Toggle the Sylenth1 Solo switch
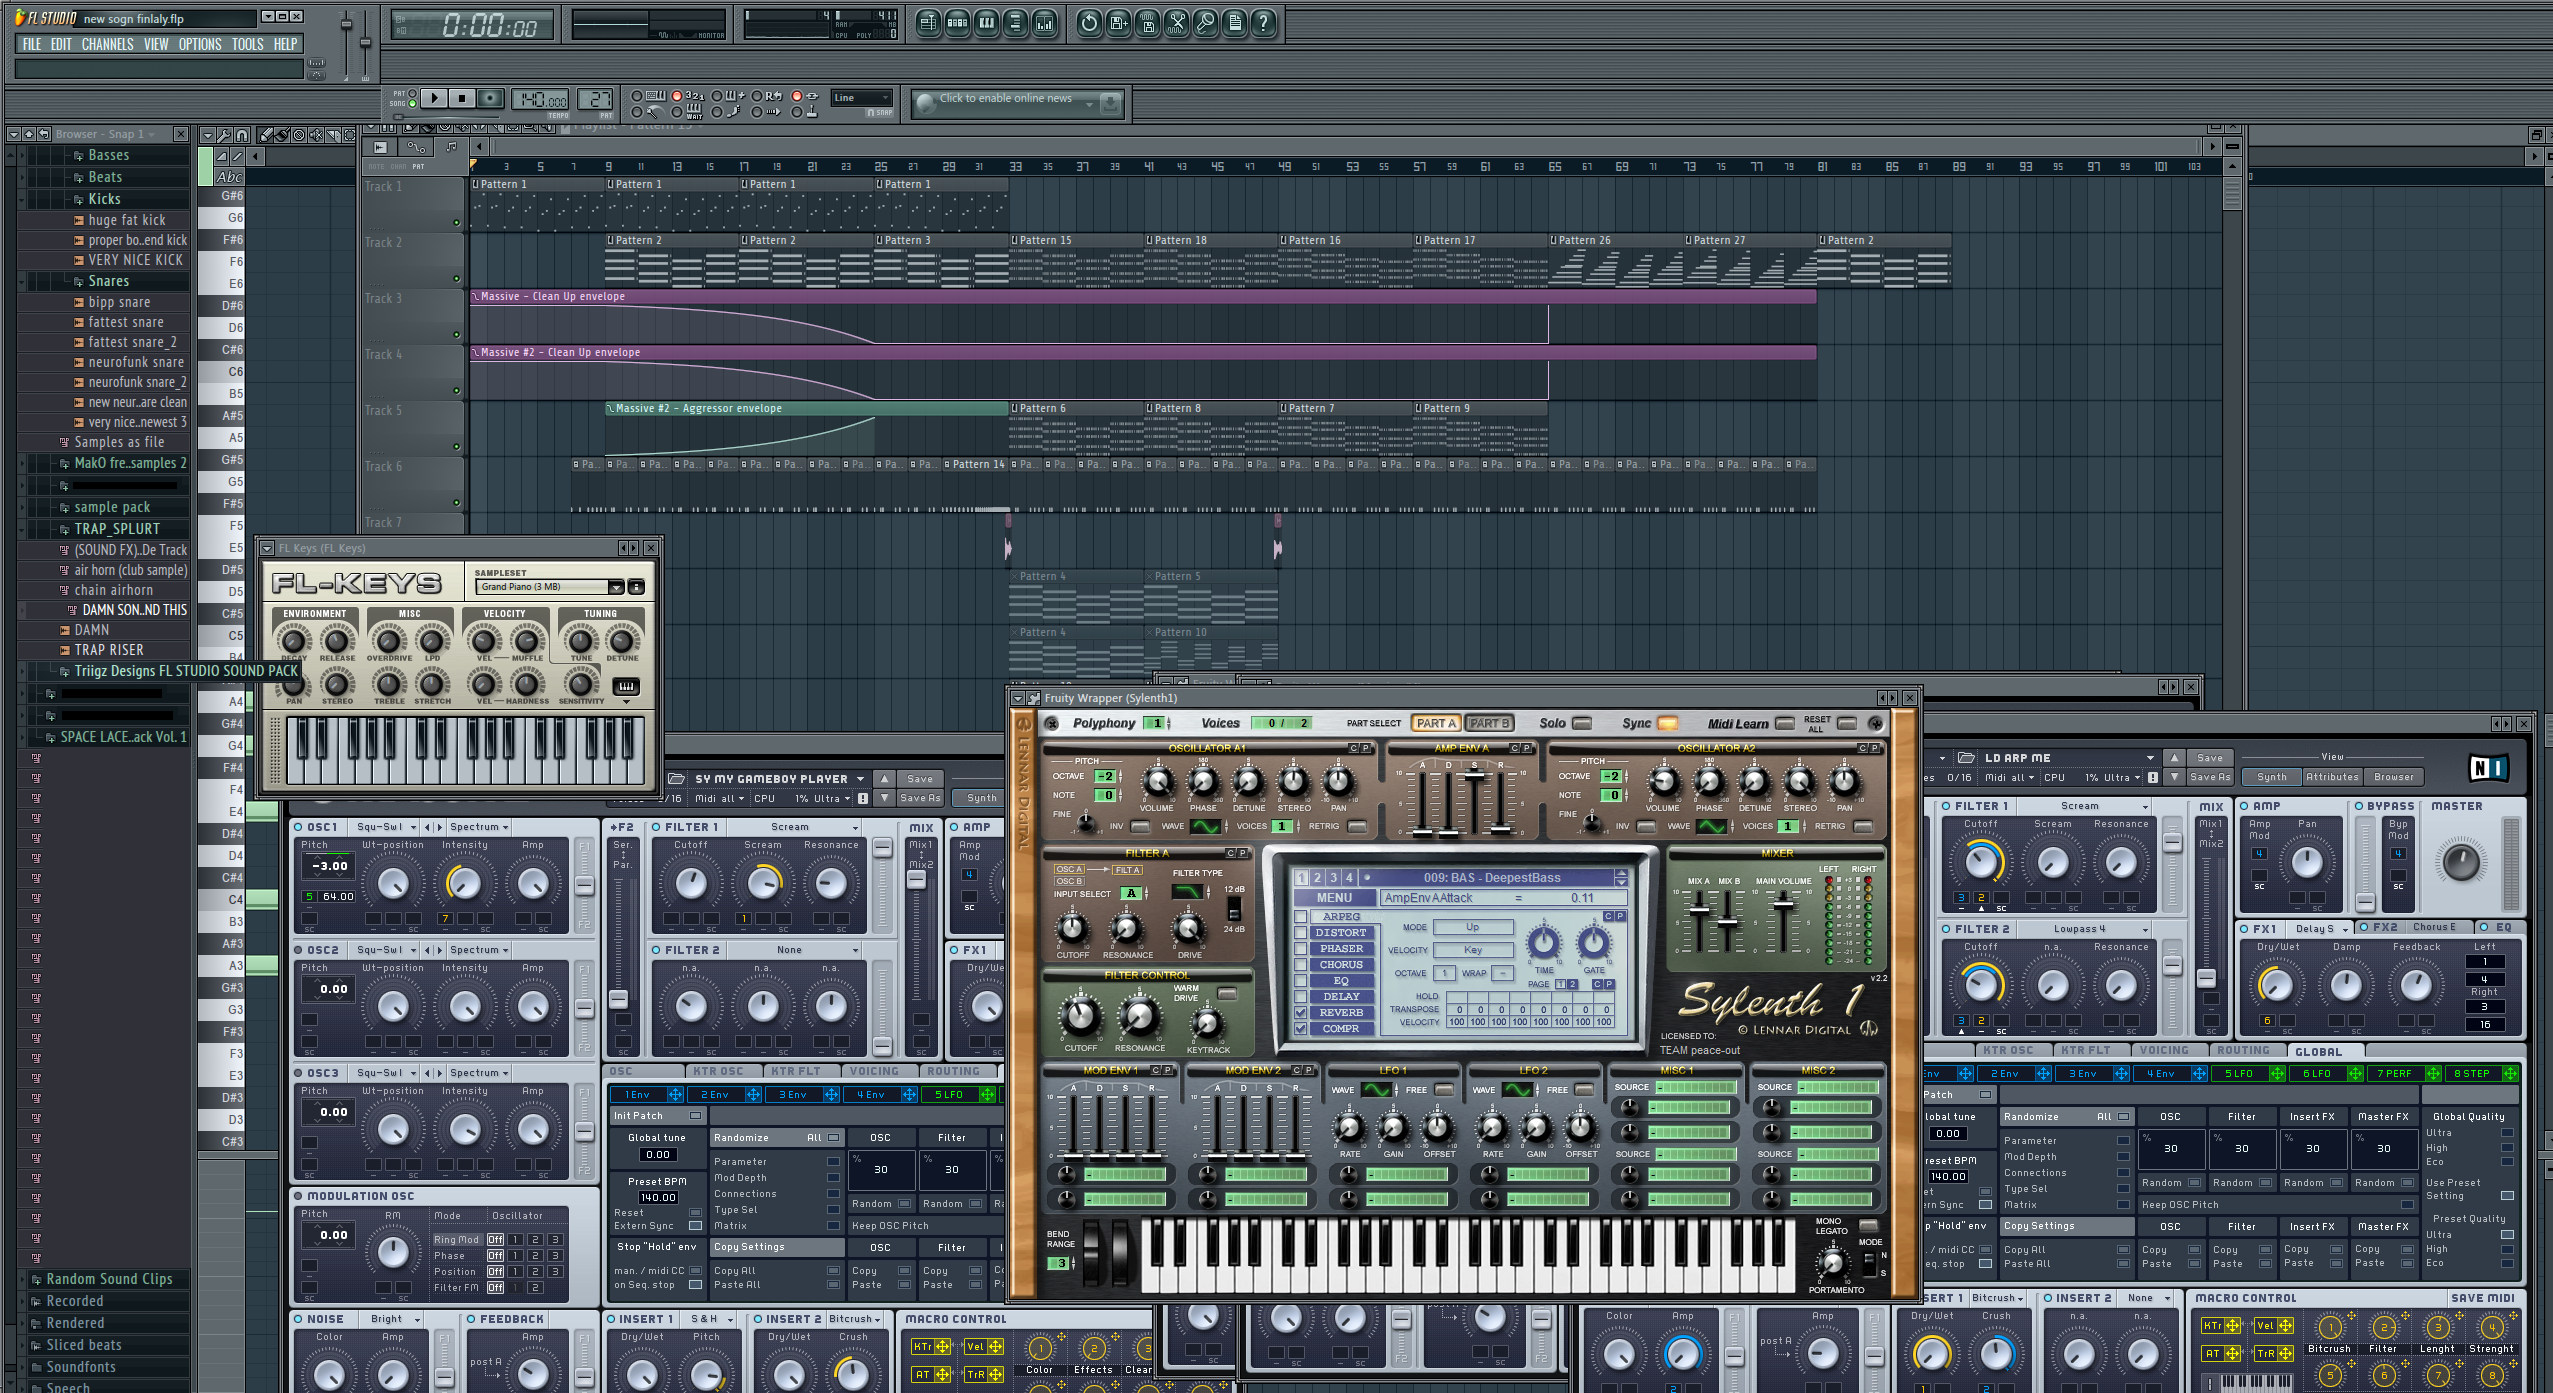Image resolution: width=2553 pixels, height=1393 pixels. pyautogui.click(x=1581, y=723)
